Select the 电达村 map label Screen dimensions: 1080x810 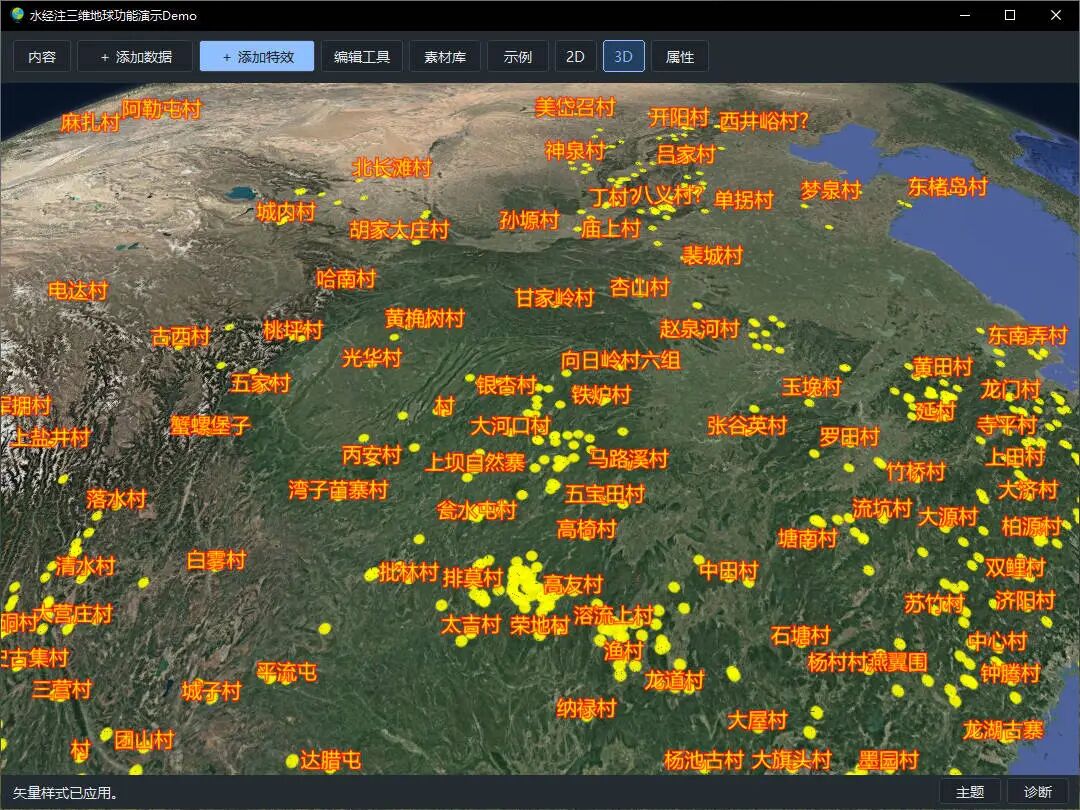coord(78,290)
